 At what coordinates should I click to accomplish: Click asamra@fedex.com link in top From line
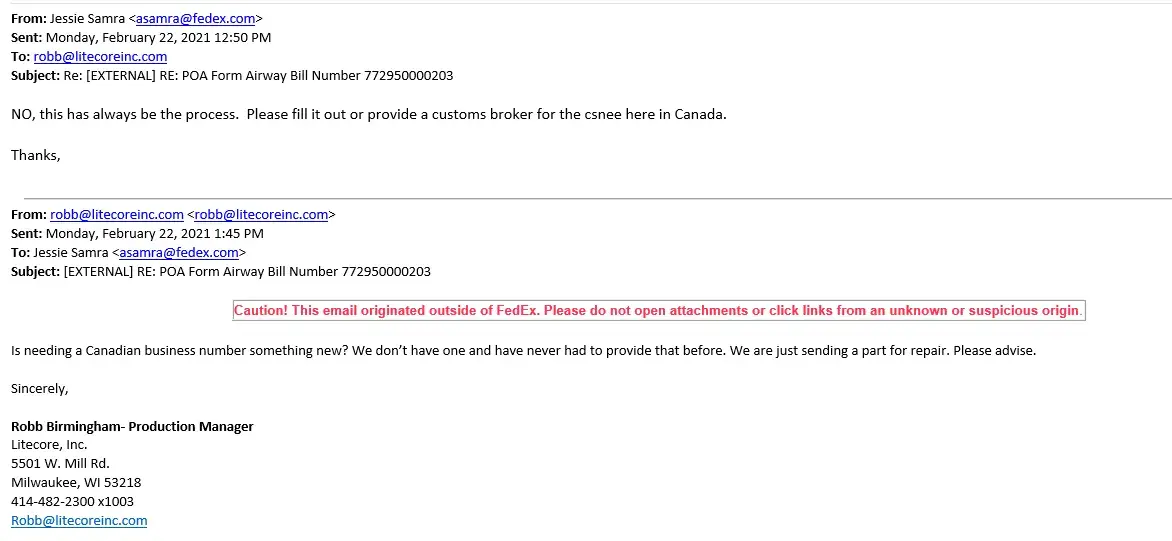point(196,18)
